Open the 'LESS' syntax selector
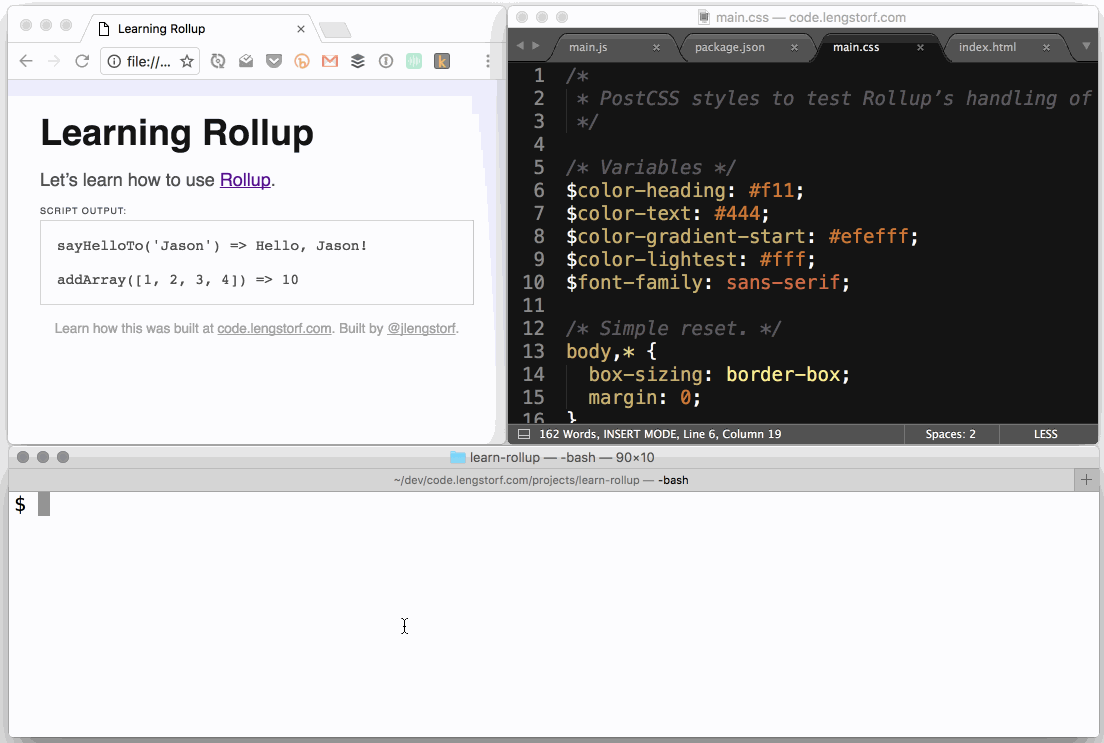This screenshot has height=743, width=1104. pos(1046,434)
